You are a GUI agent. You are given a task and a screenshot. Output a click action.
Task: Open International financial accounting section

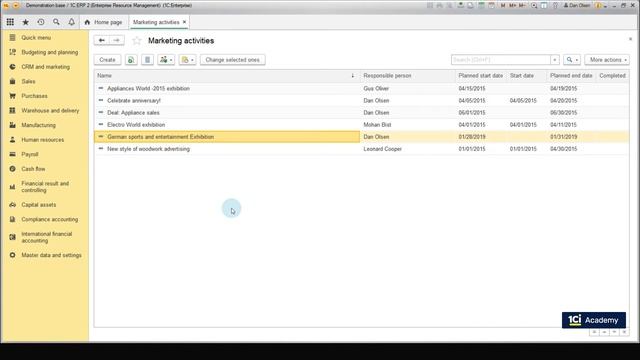(47, 237)
